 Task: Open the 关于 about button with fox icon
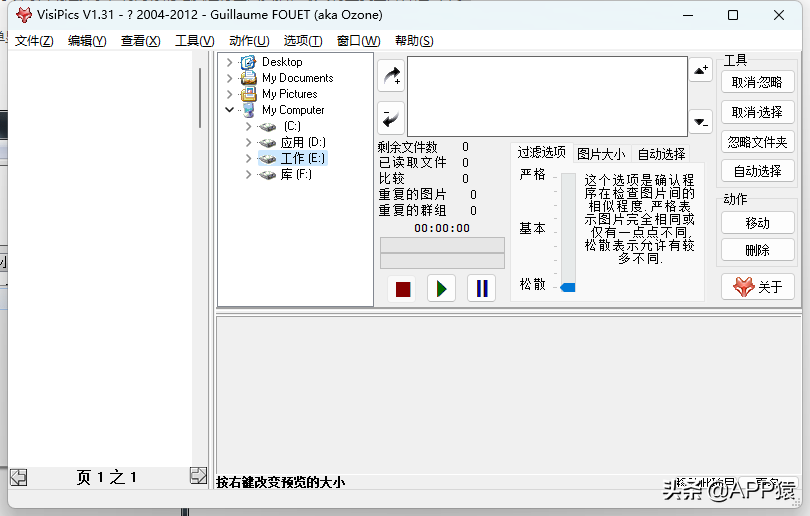click(757, 287)
